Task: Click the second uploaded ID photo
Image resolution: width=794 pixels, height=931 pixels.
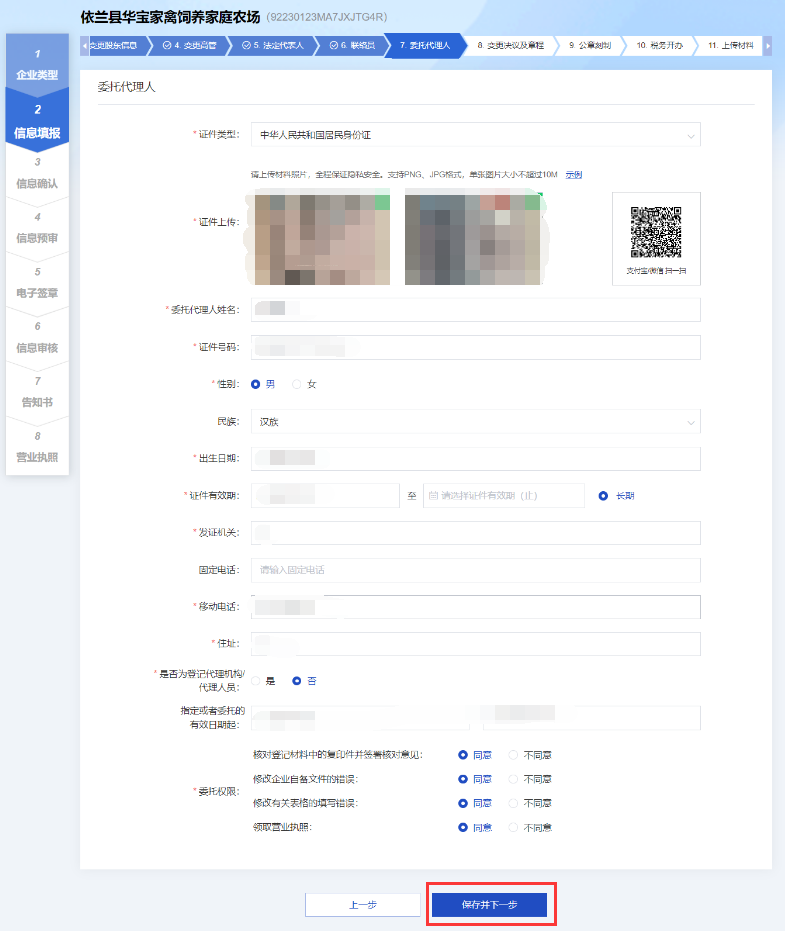Action: click(x=472, y=238)
